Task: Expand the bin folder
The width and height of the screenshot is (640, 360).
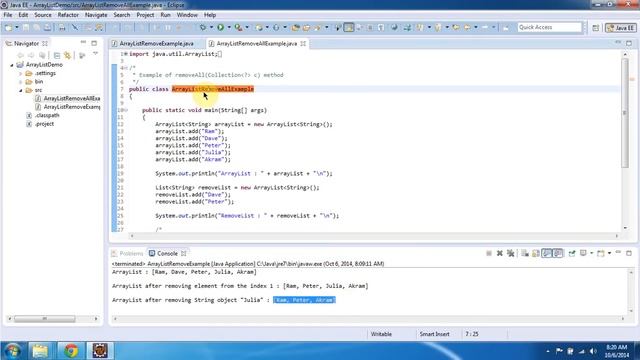Action: point(21,82)
